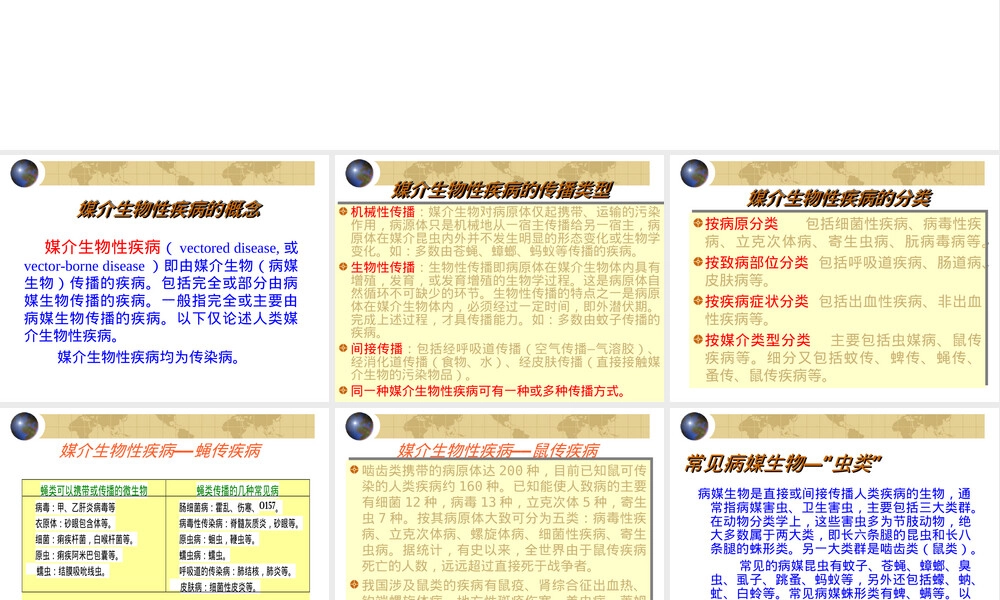Click the English term vector-borne disease
Image resolution: width=1000 pixels, height=600 pixels.
click(84, 266)
